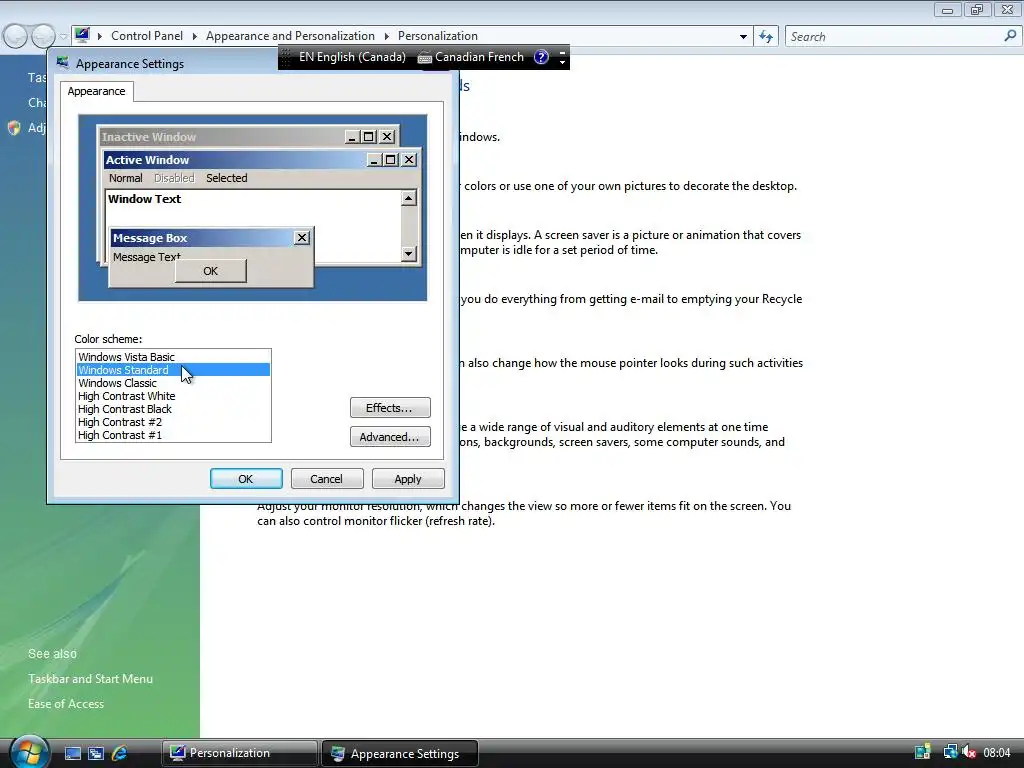Click the network tray icon
The height and width of the screenshot is (768, 1024).
tap(950, 752)
